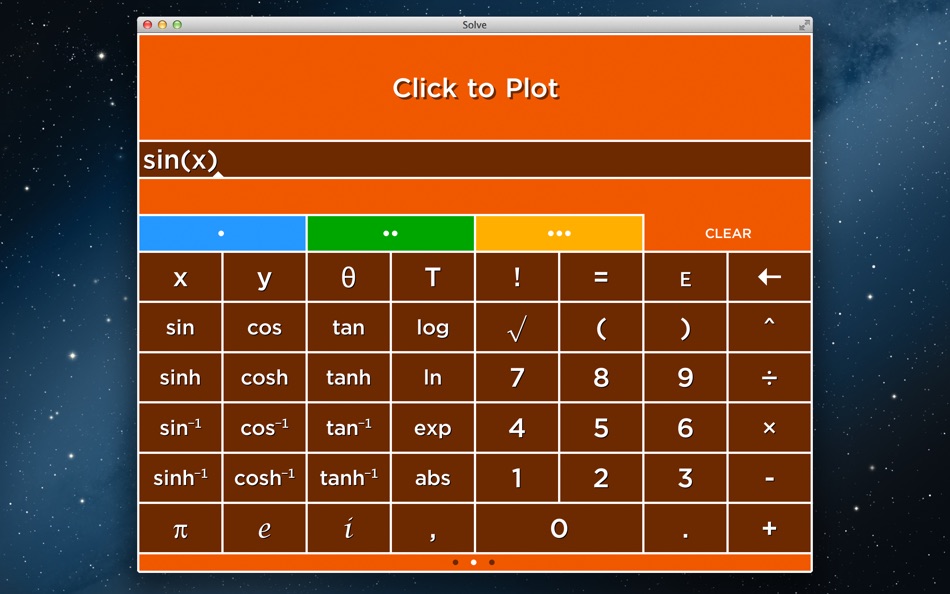
Task: Tap the digit 1 key
Action: click(517, 479)
